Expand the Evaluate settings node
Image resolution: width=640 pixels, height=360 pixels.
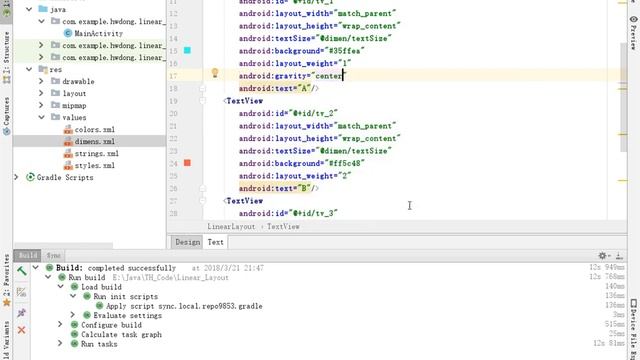tap(73, 315)
